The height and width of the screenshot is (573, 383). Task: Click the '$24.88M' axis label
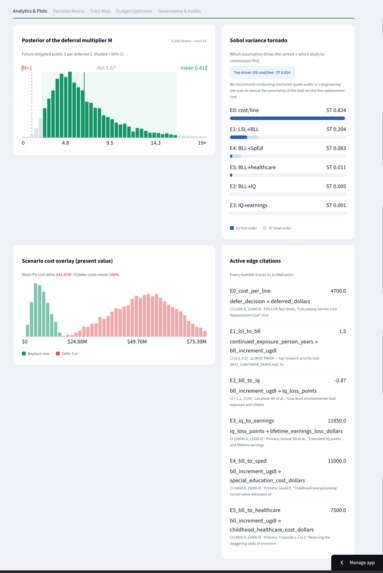click(x=77, y=342)
